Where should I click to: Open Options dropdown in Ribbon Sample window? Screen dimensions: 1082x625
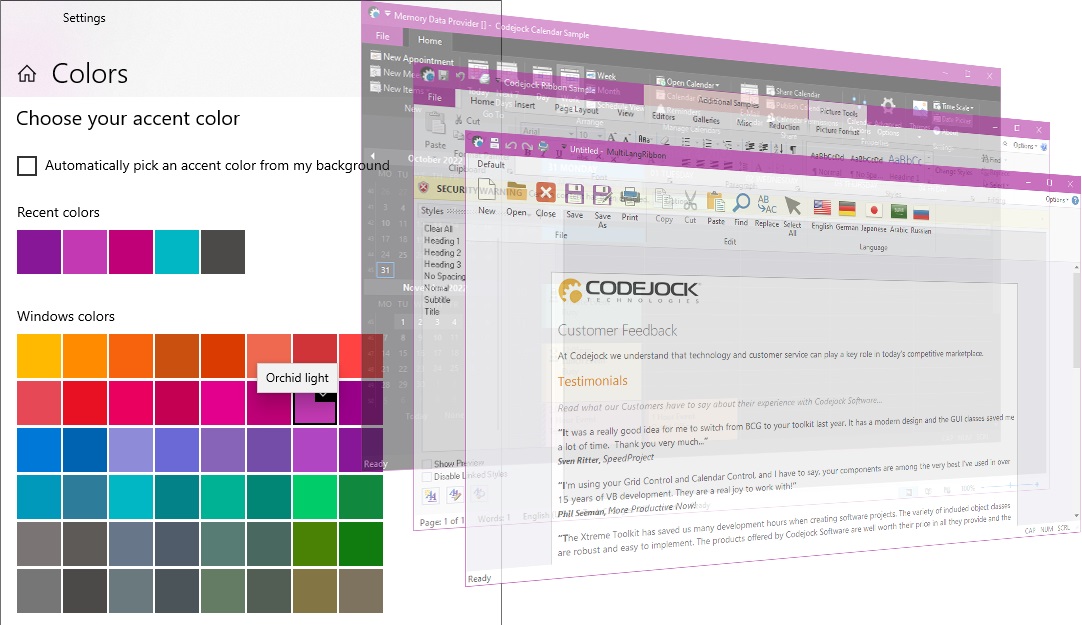tap(1024, 146)
